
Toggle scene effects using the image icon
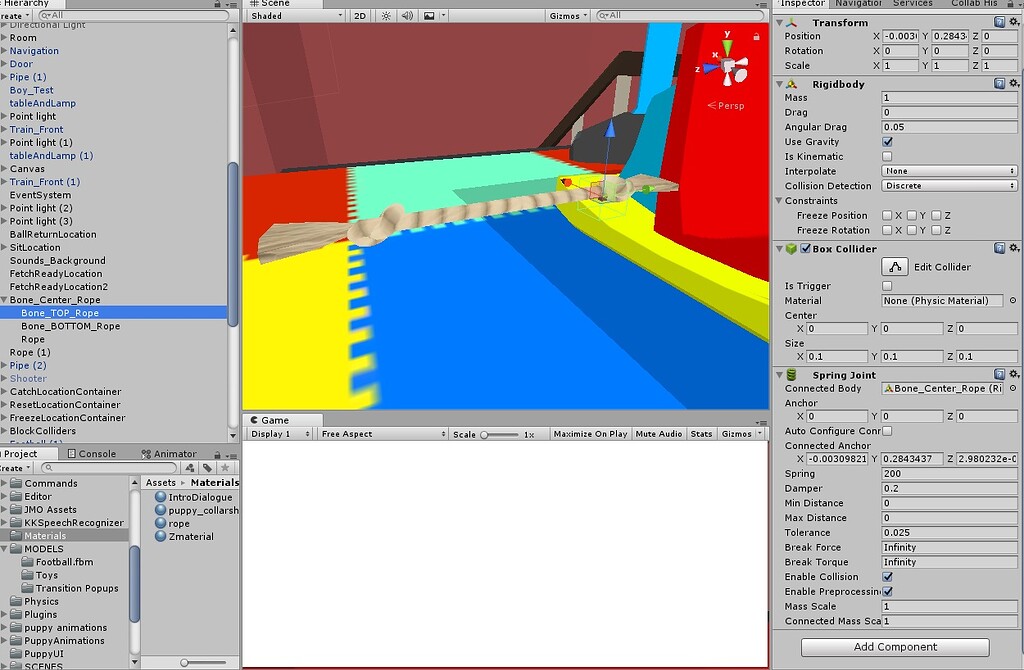428,16
